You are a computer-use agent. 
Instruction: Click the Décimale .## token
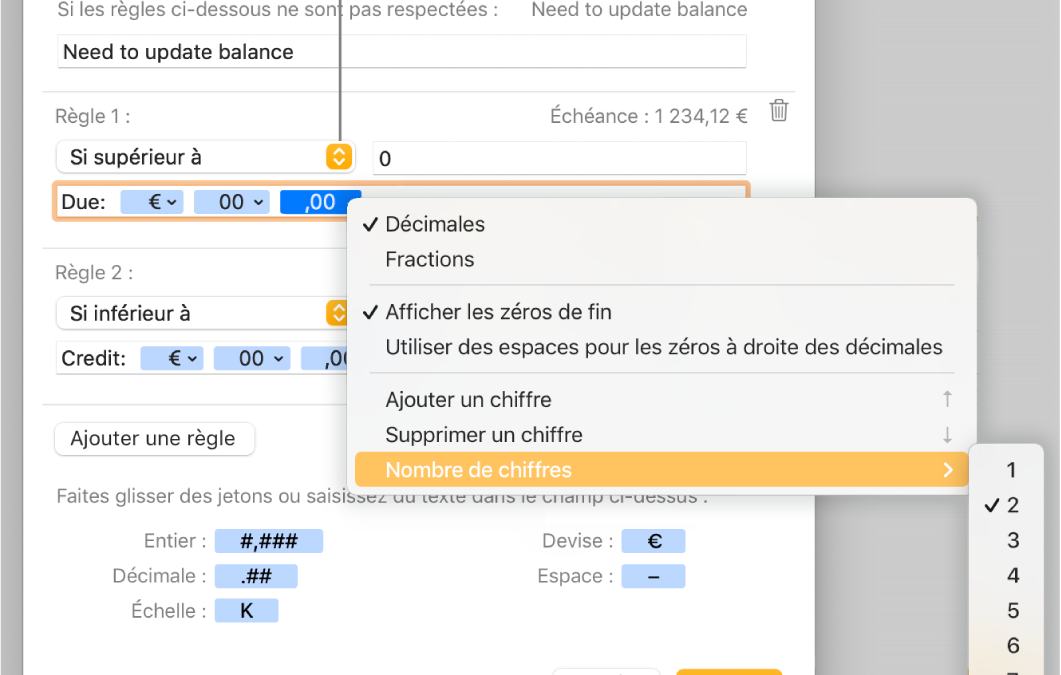tap(256, 576)
